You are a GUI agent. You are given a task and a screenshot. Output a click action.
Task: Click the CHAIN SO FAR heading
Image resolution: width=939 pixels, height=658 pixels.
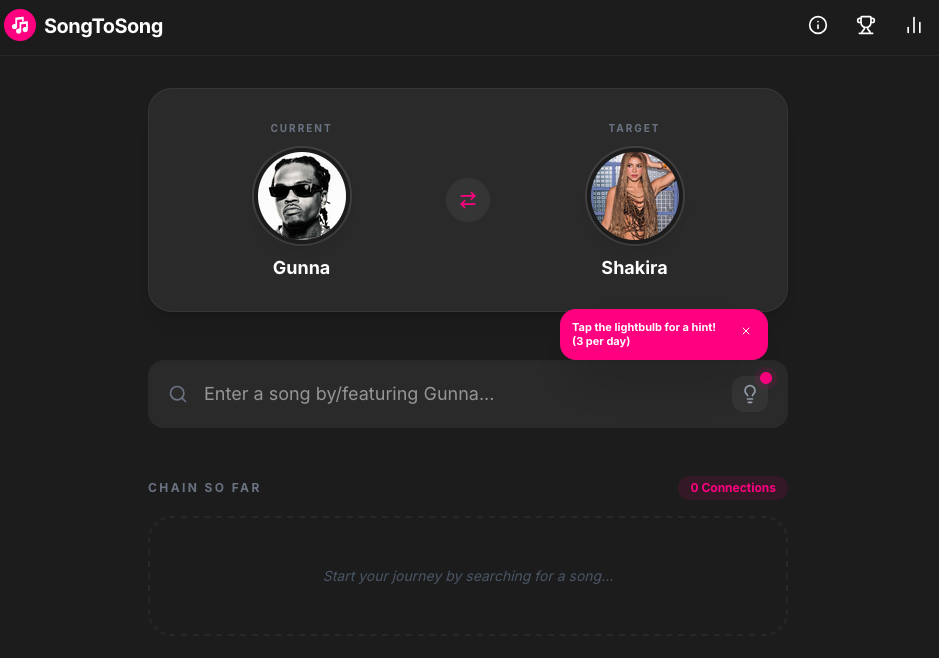[204, 488]
